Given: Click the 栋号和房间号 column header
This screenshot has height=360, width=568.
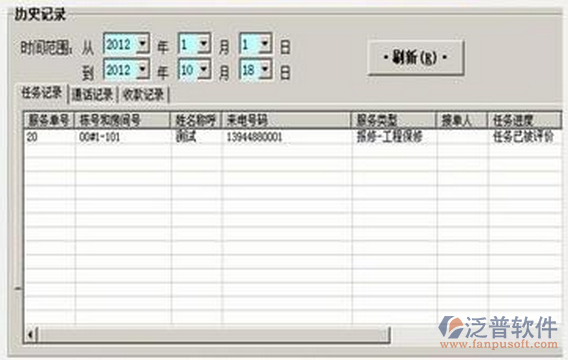Looking at the screenshot, I should (122, 120).
